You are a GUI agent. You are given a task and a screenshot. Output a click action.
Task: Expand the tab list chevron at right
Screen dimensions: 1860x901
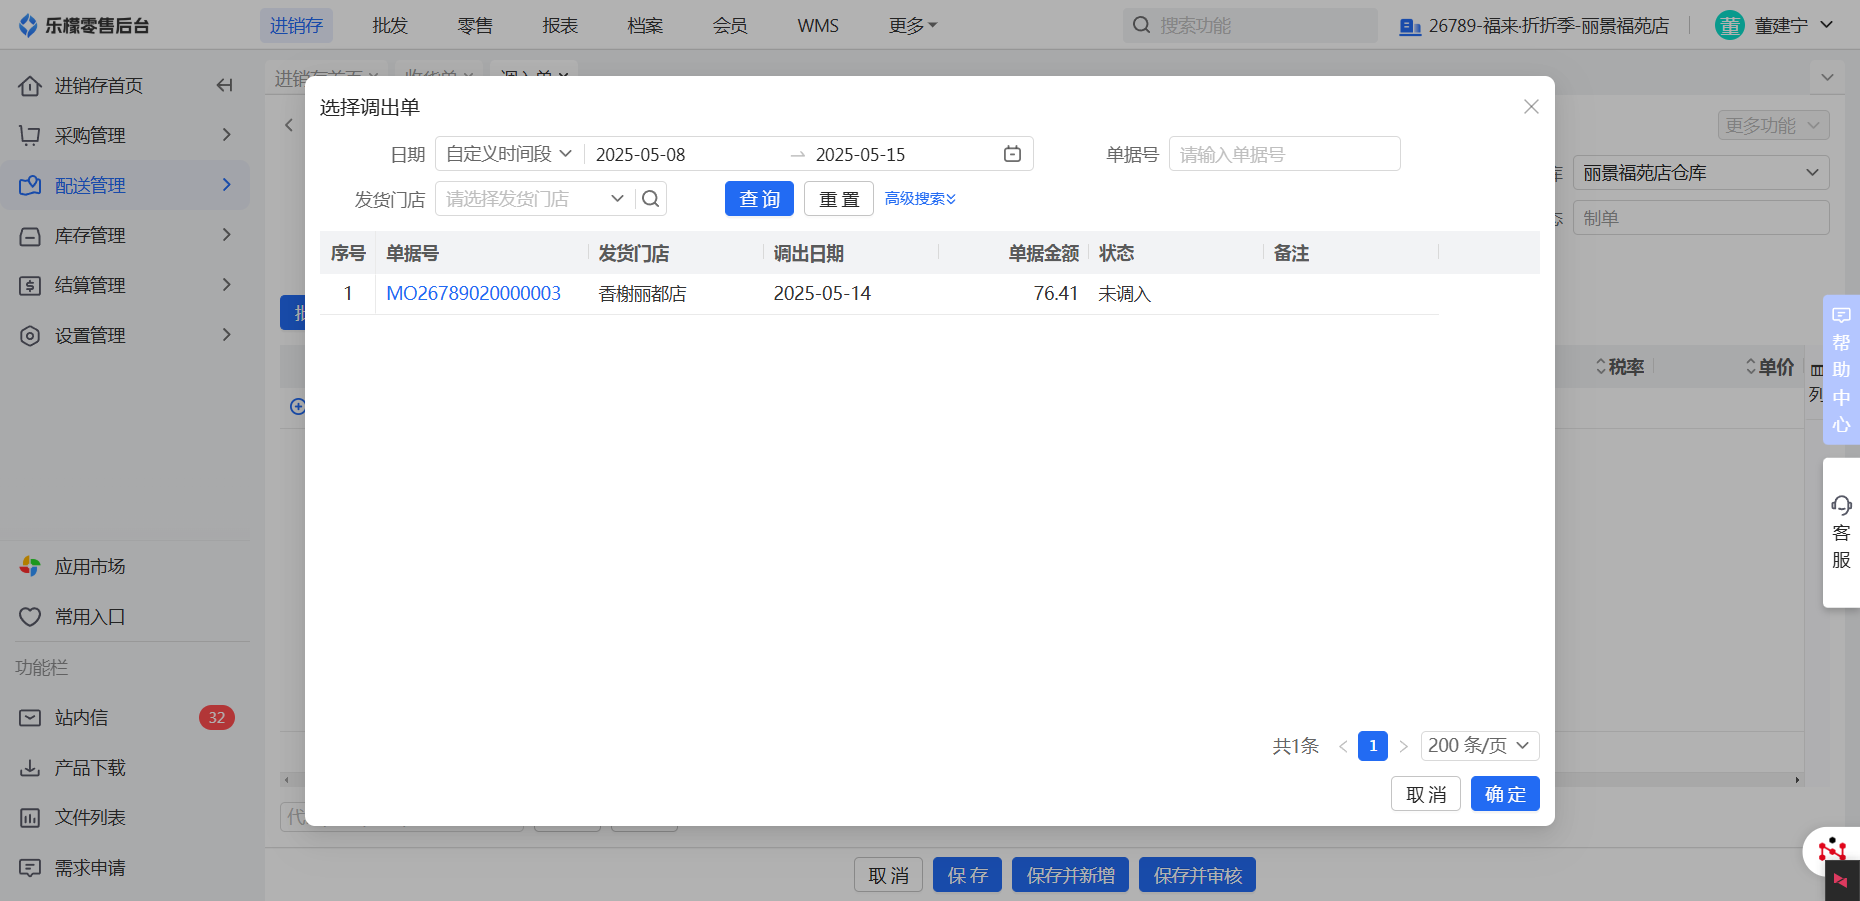1828,77
